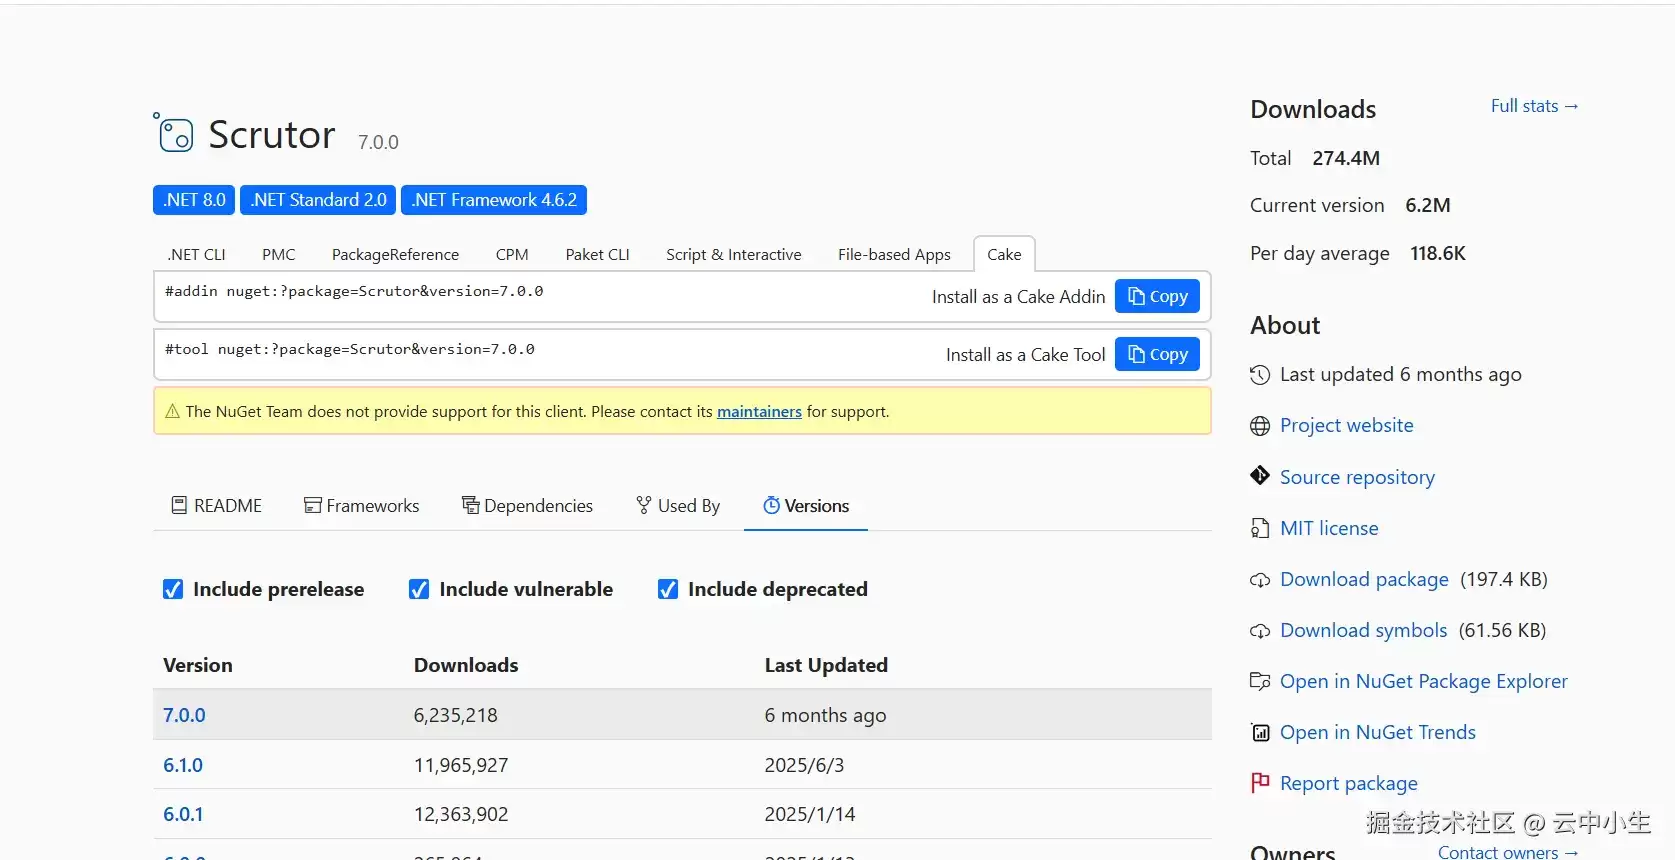Click the Contact owners link
Viewport: 1675px width, 860px height.
click(1508, 852)
